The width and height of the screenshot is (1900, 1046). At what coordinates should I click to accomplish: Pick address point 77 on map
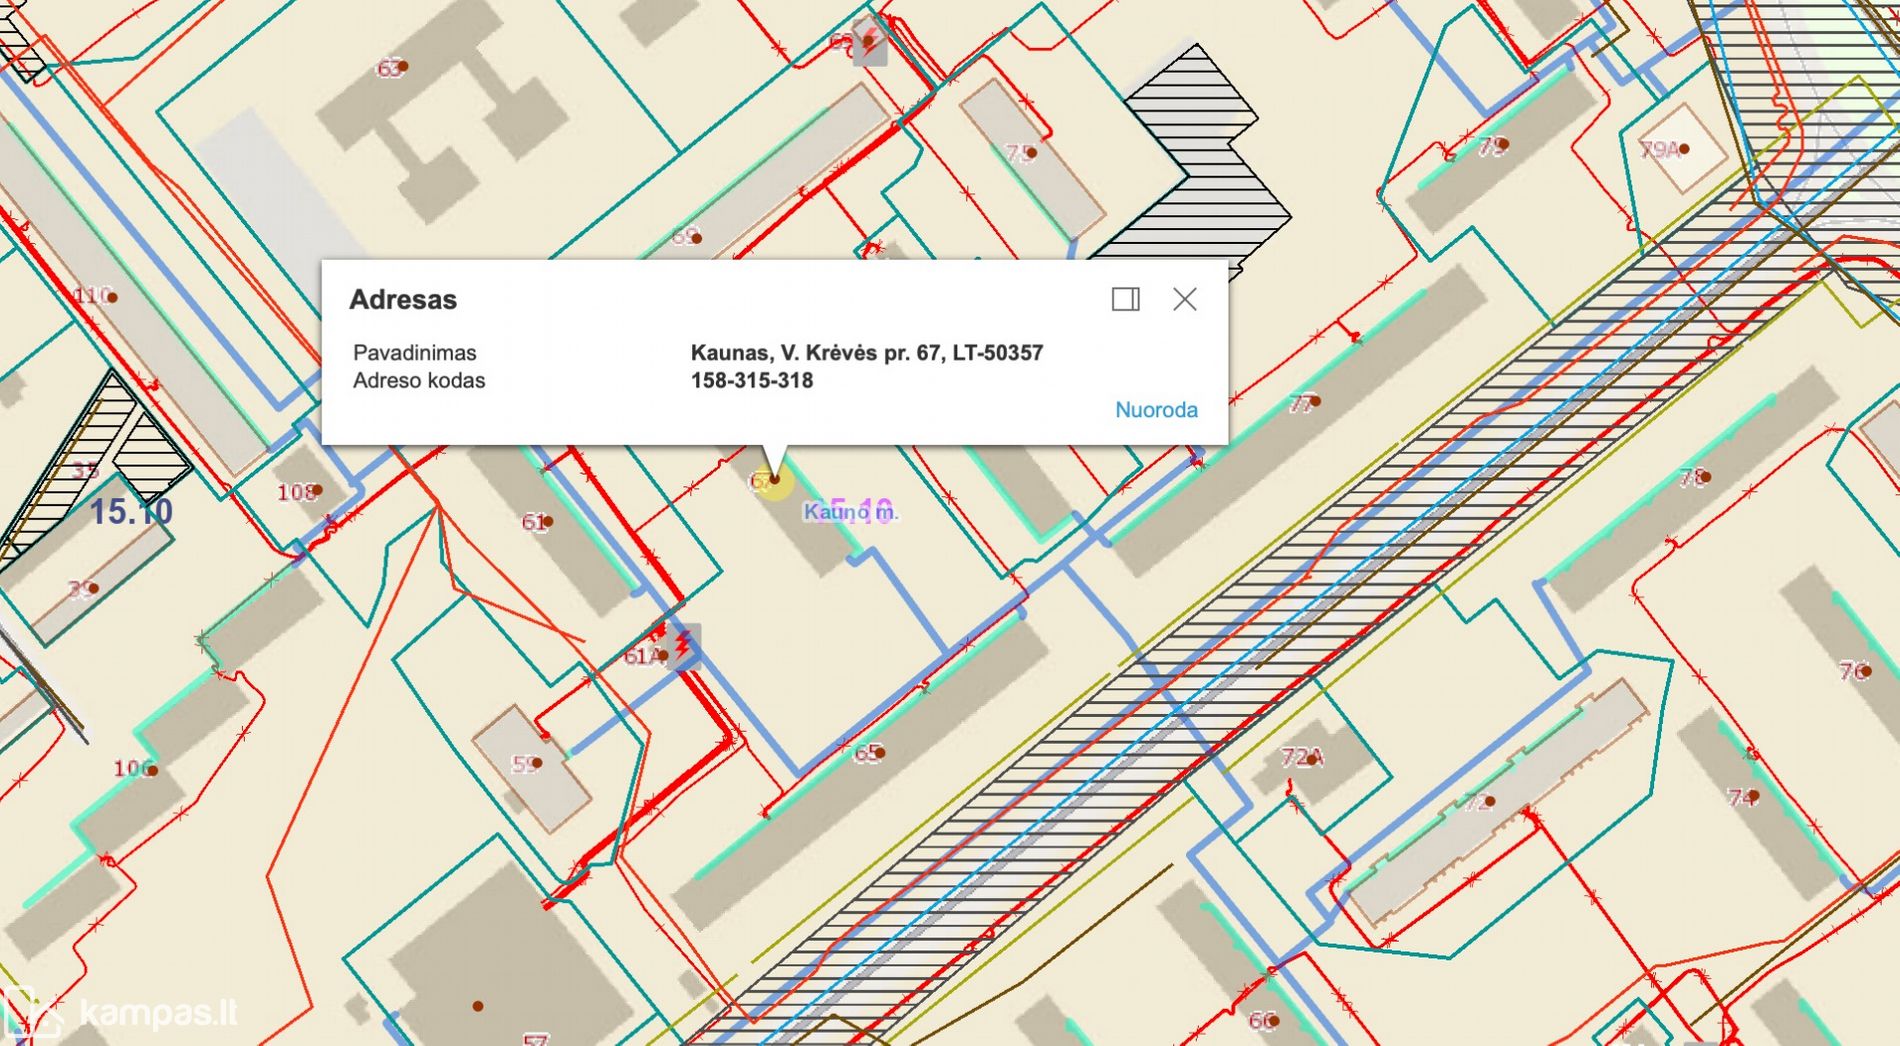tap(1315, 402)
